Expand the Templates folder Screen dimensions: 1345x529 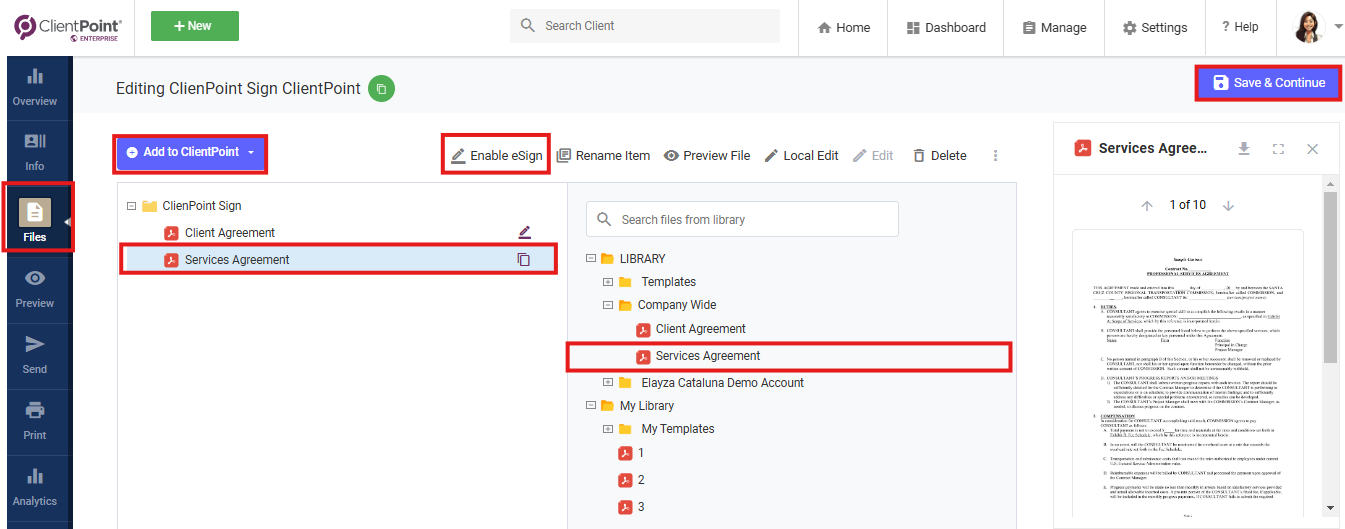coord(608,282)
